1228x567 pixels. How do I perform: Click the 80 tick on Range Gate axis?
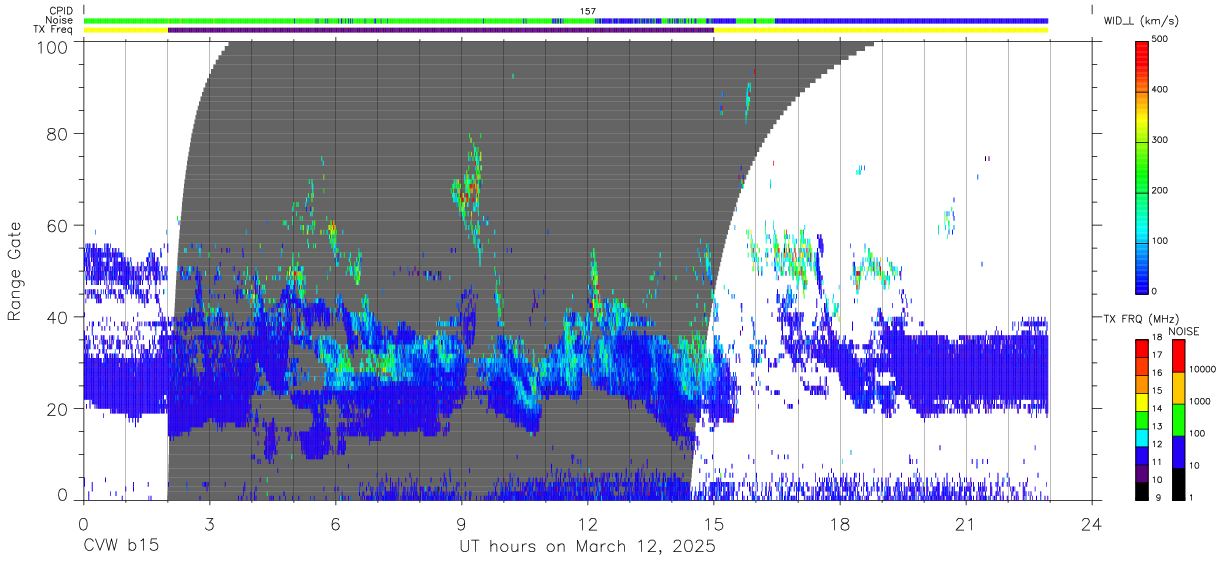[x=58, y=134]
